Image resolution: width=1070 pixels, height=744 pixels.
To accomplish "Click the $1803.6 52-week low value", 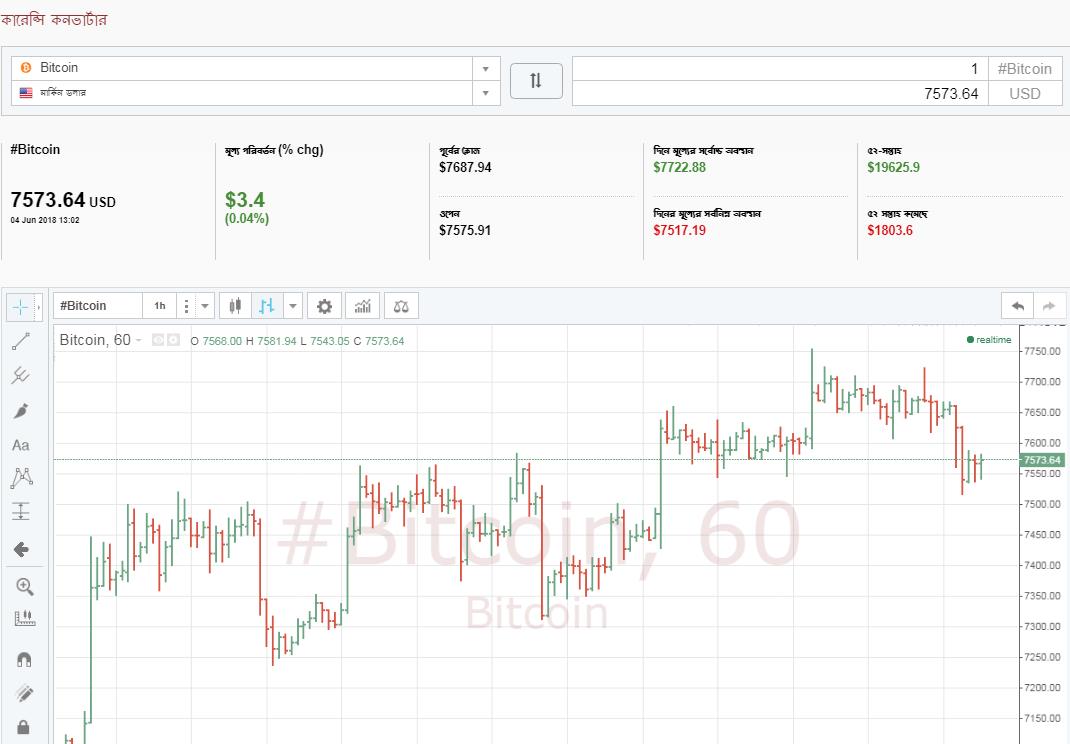I will pyautogui.click(x=890, y=230).
